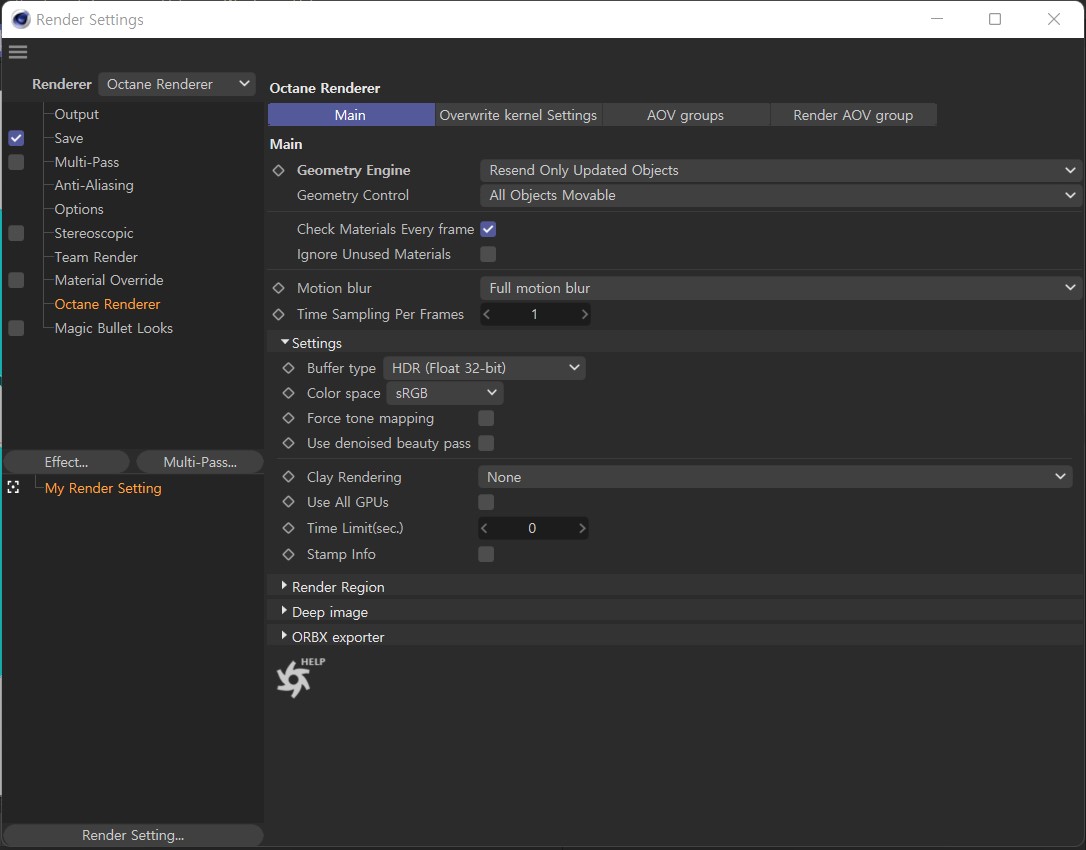Switch to Render AOV group tab
Image resolution: width=1086 pixels, height=850 pixels.
tap(853, 115)
